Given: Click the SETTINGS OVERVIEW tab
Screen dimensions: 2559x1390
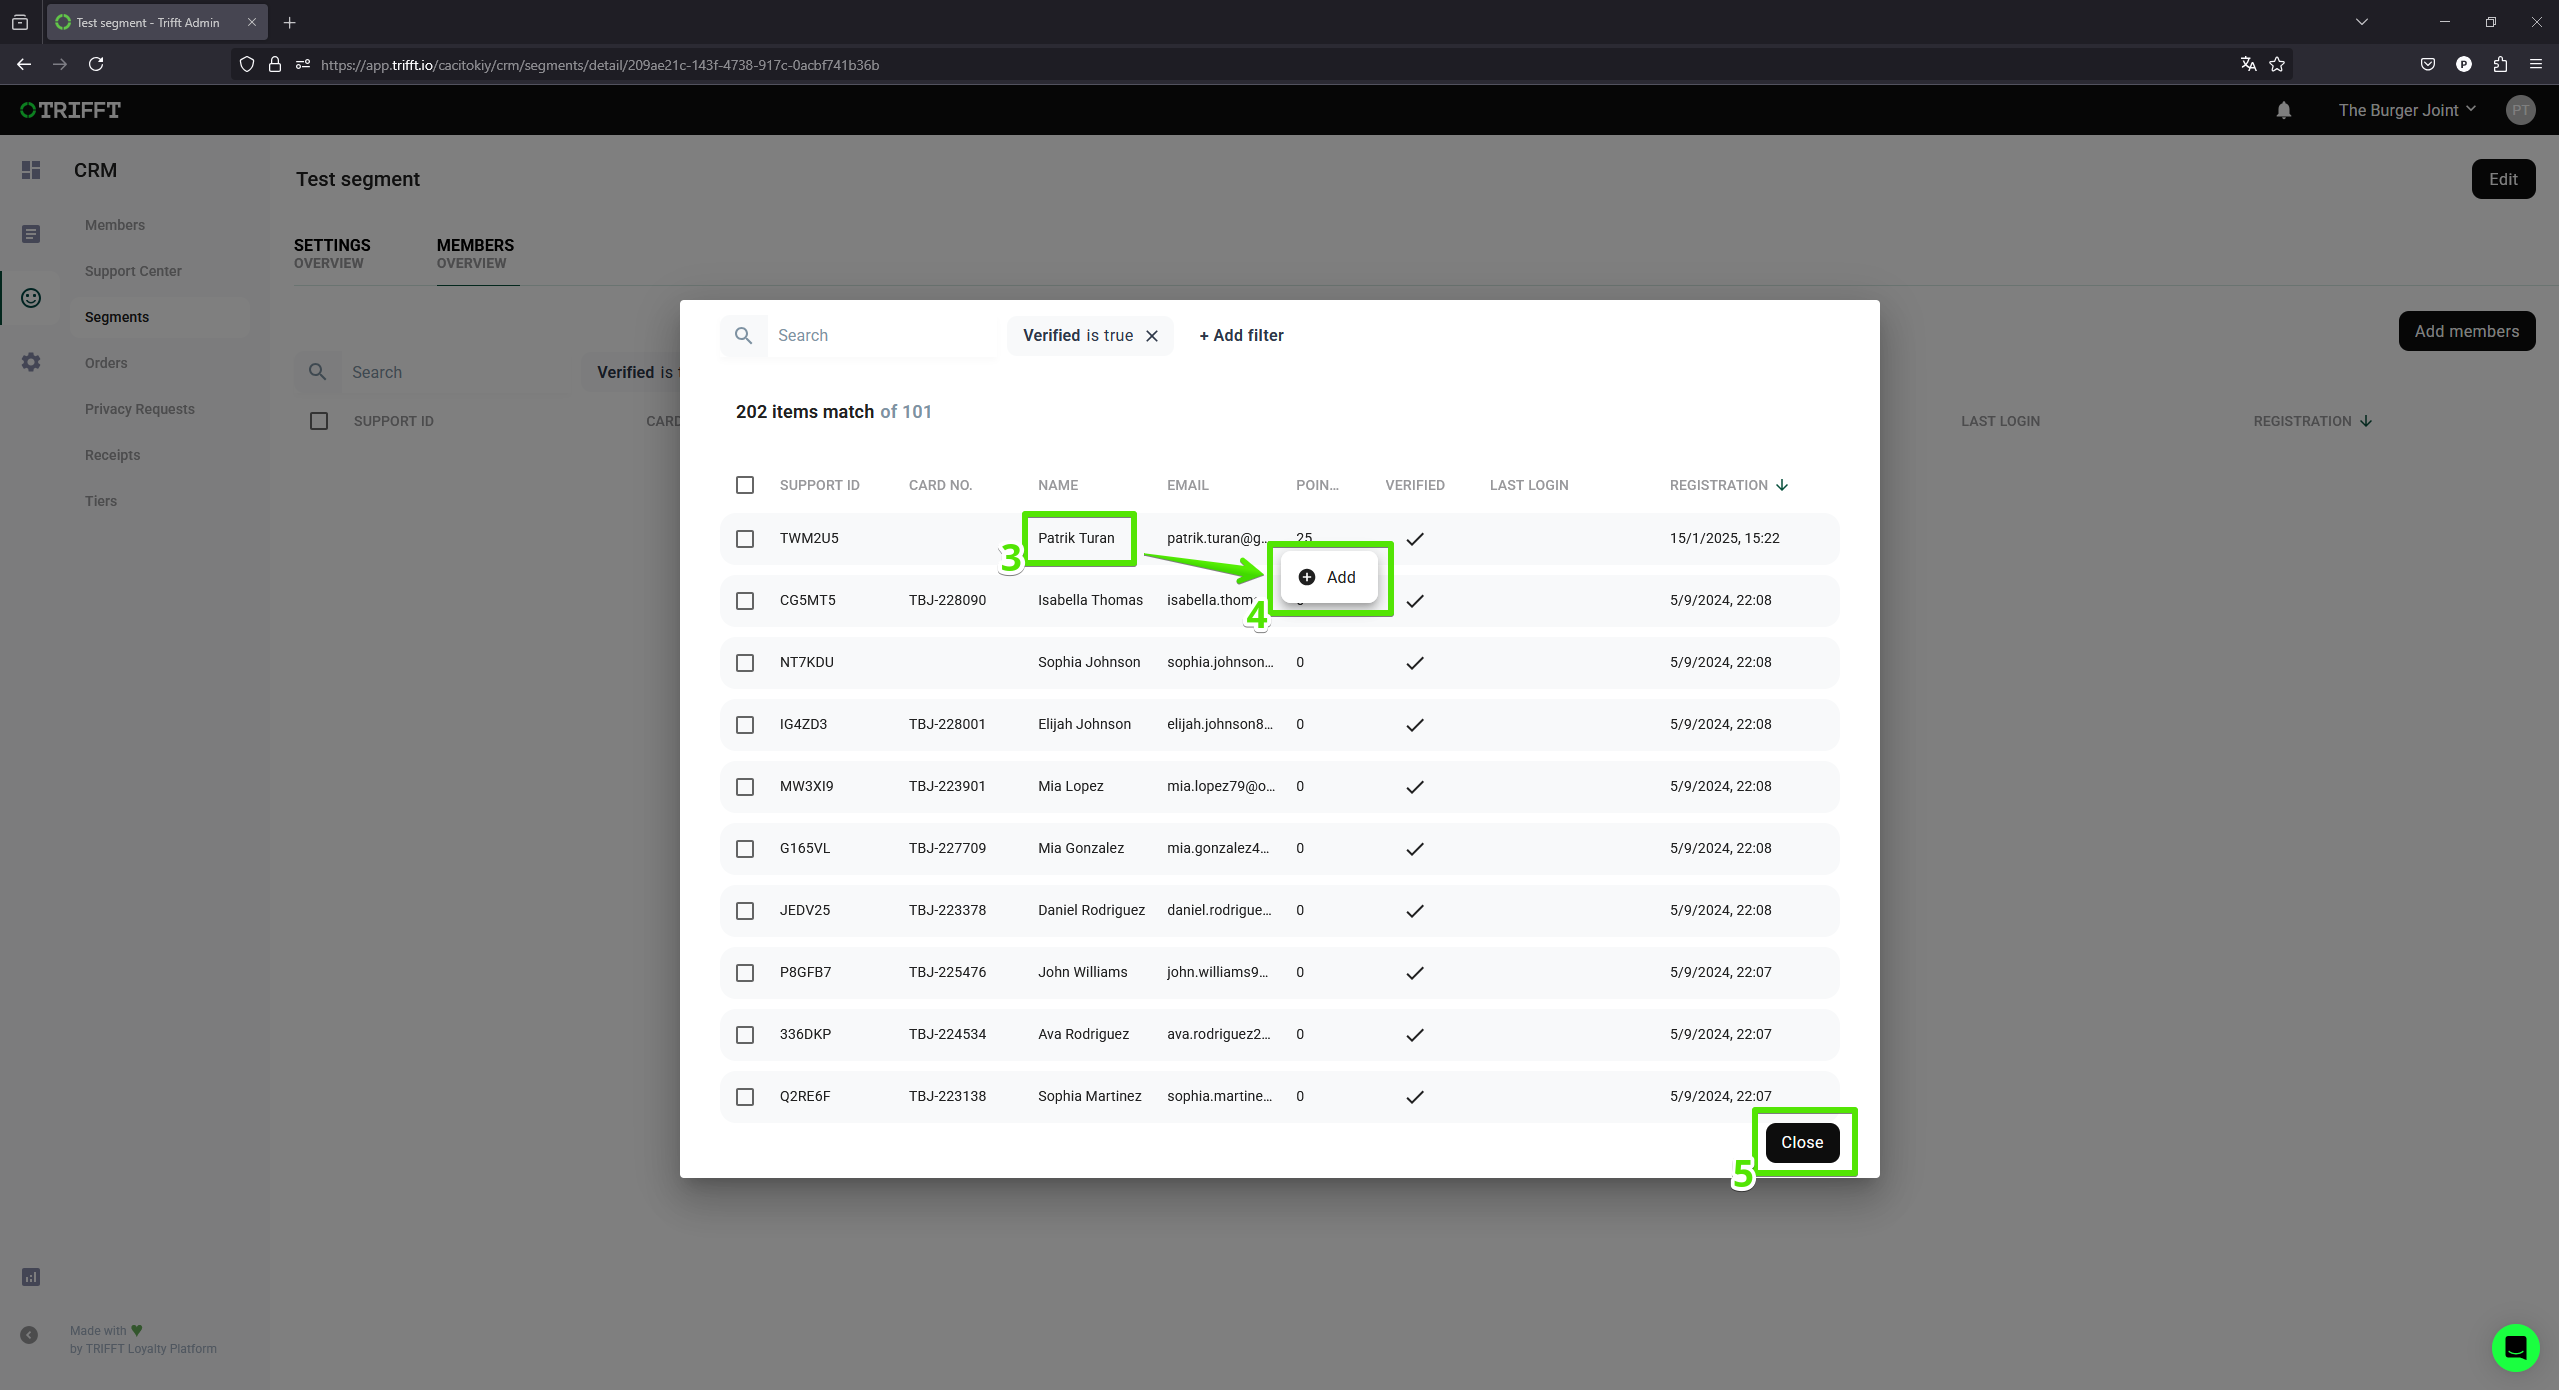Looking at the screenshot, I should click(x=332, y=252).
